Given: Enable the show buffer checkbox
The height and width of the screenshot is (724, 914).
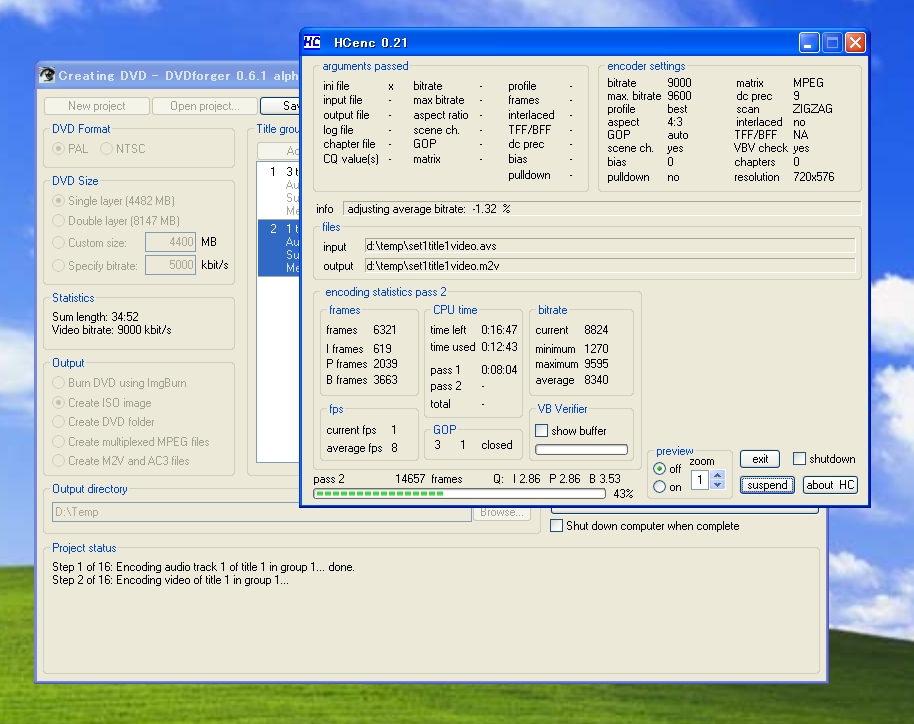Looking at the screenshot, I should pos(542,431).
